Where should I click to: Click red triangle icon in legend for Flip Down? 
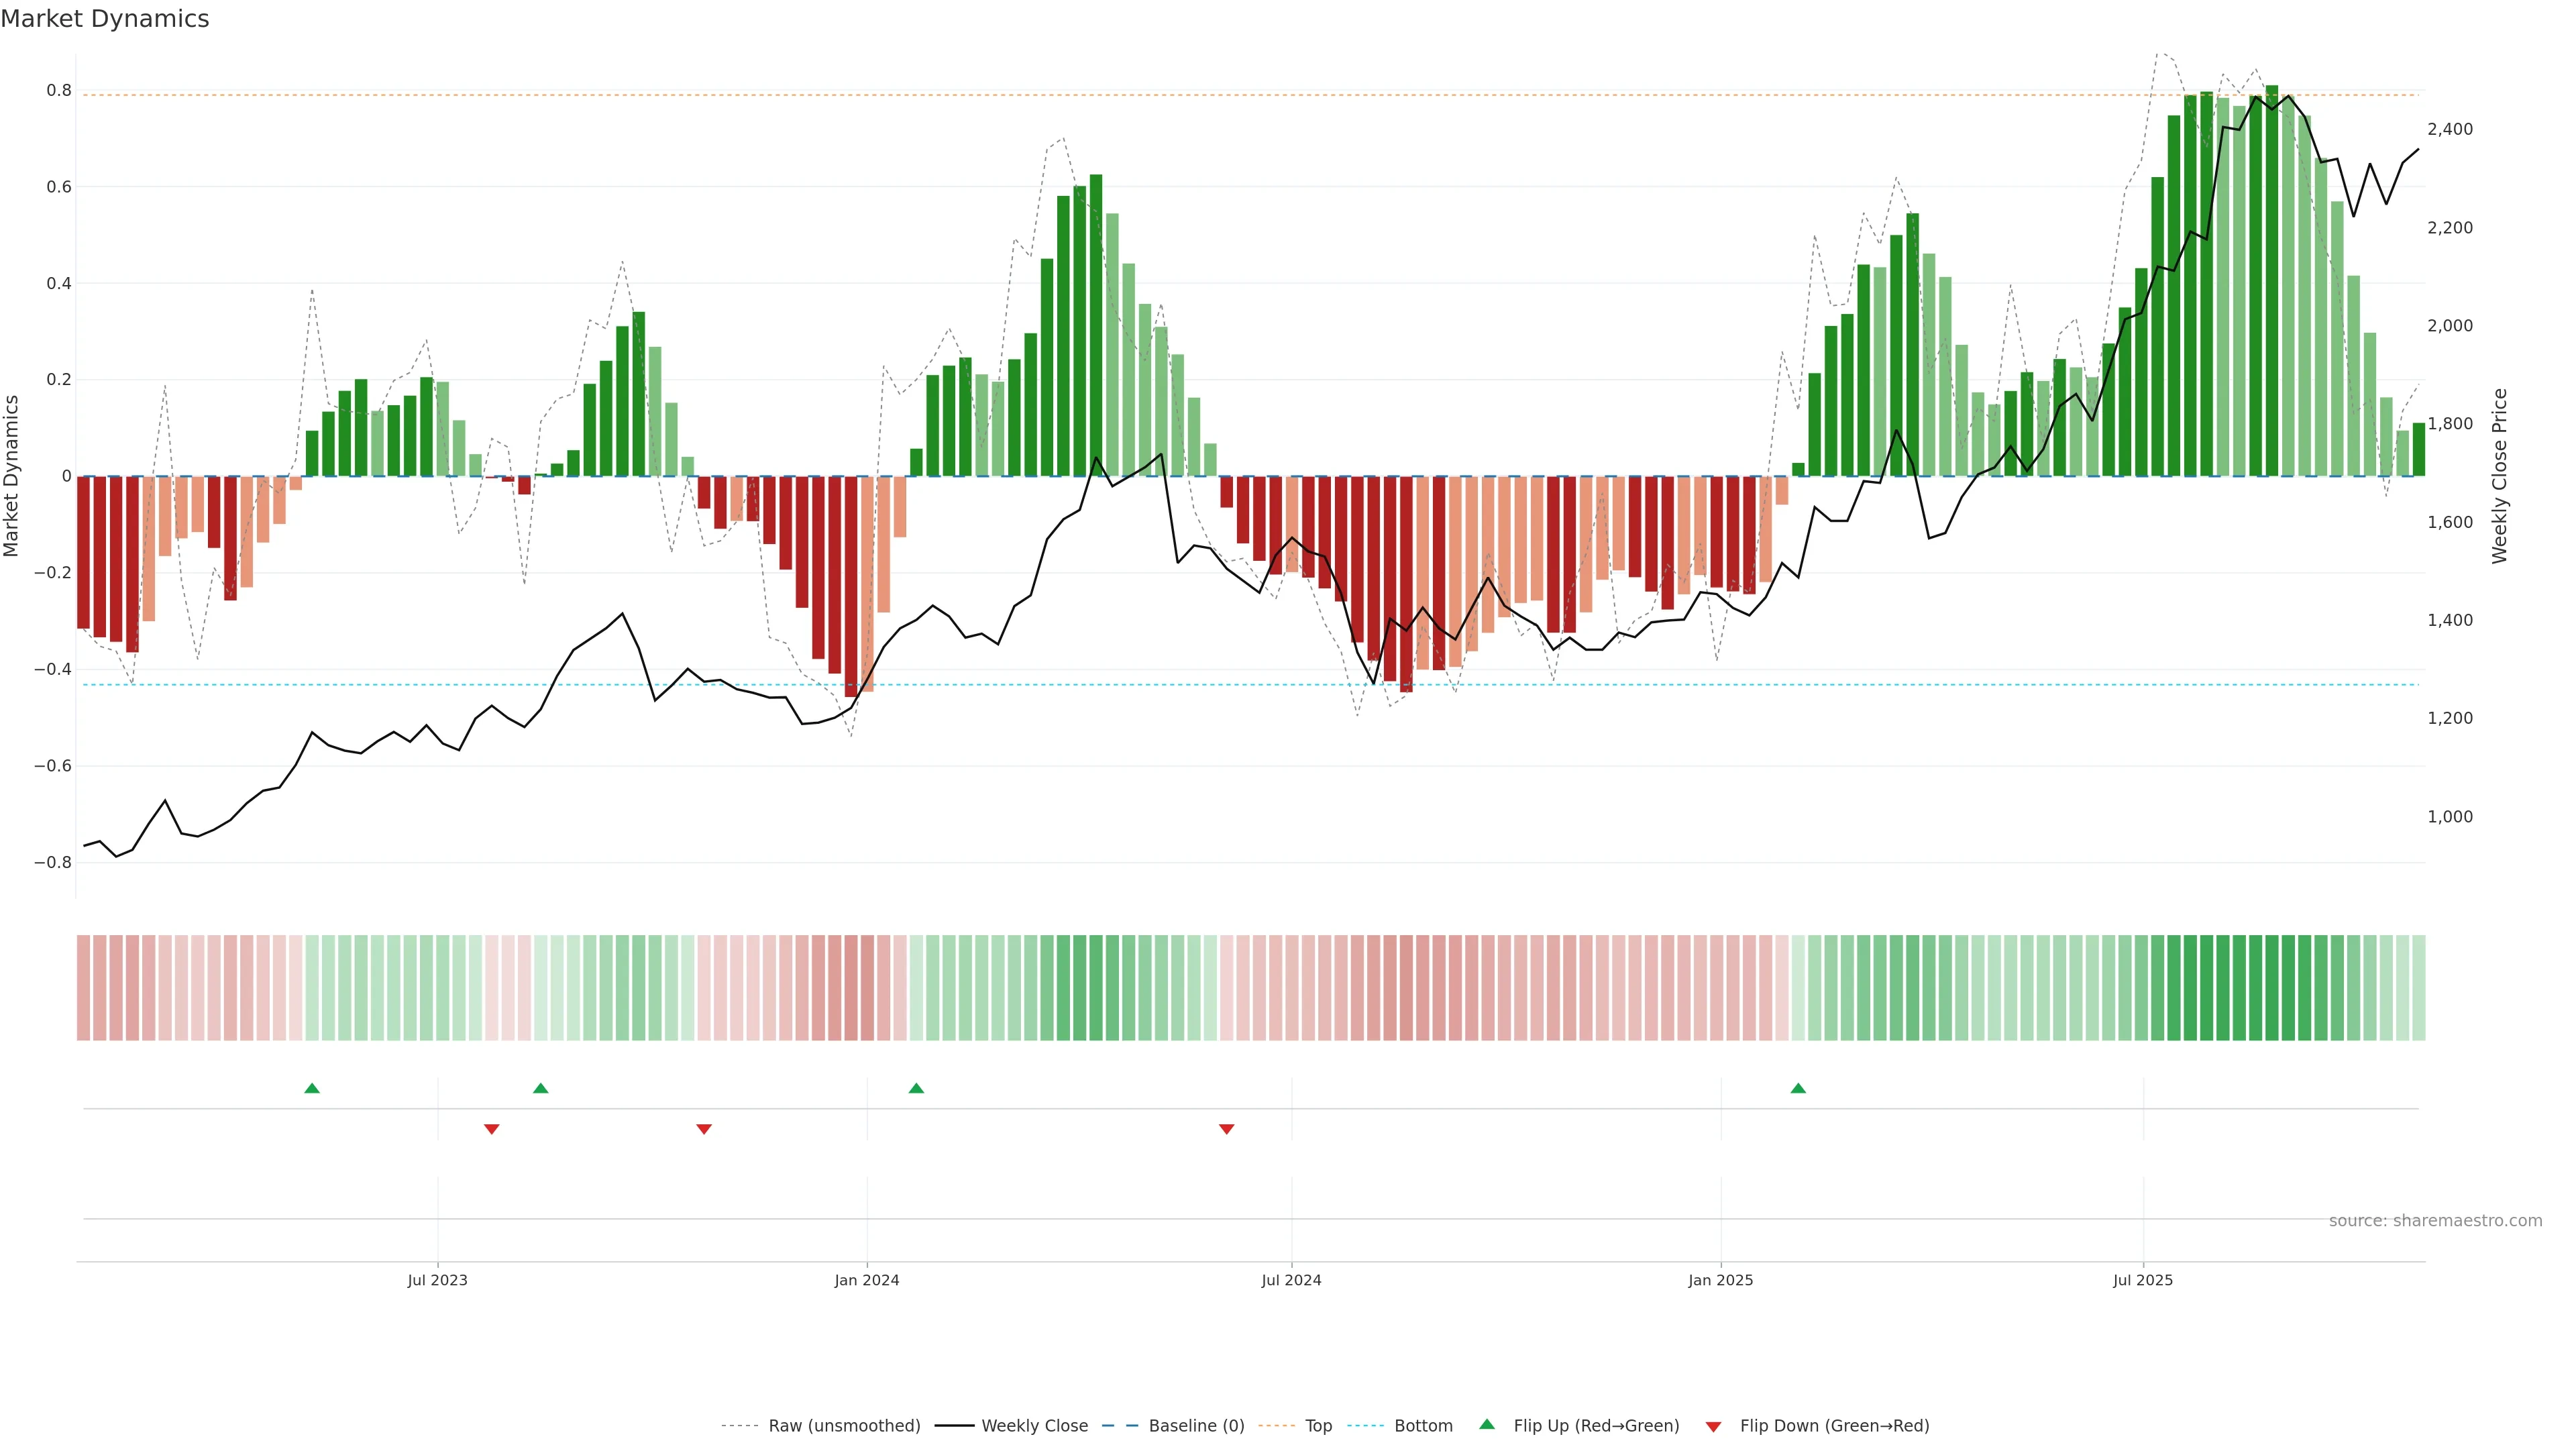pos(1713,1427)
